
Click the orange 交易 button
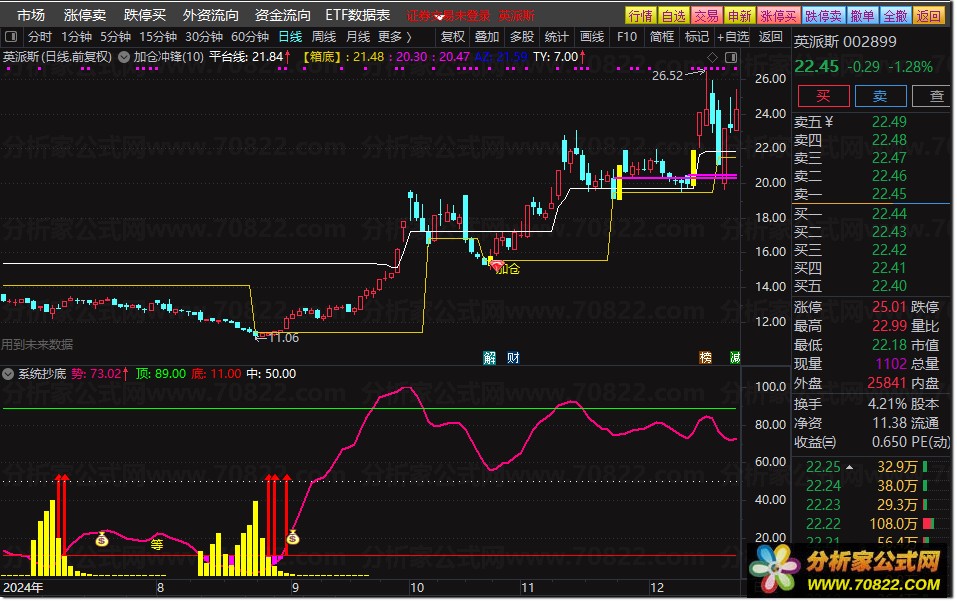(x=707, y=16)
